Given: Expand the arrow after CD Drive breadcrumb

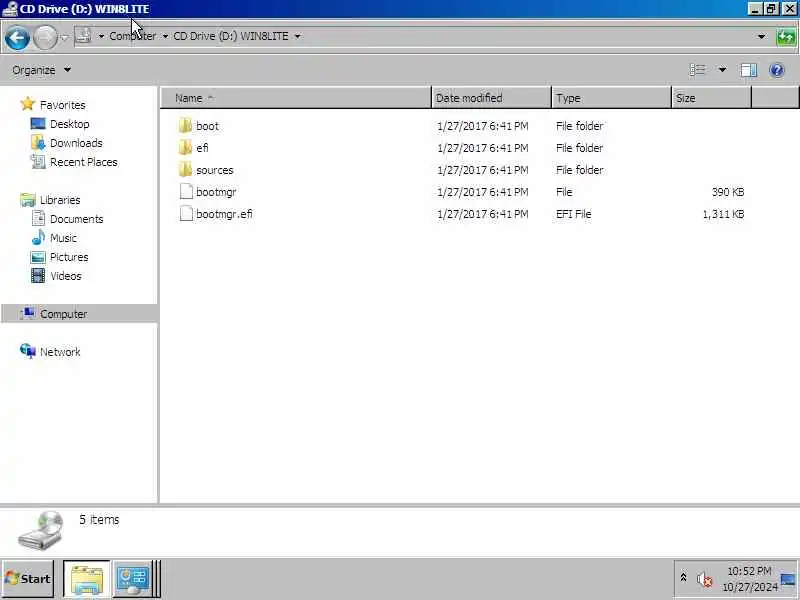Looking at the screenshot, I should (x=297, y=36).
